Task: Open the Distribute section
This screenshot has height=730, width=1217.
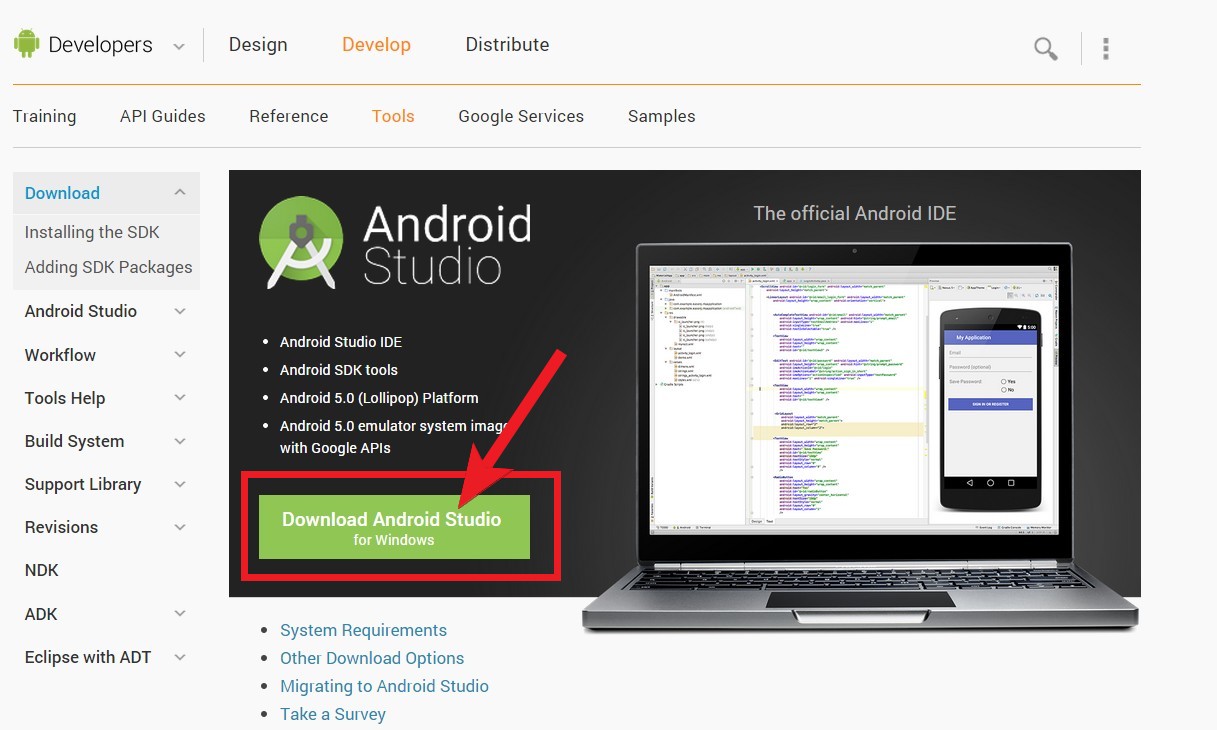Action: [x=507, y=45]
